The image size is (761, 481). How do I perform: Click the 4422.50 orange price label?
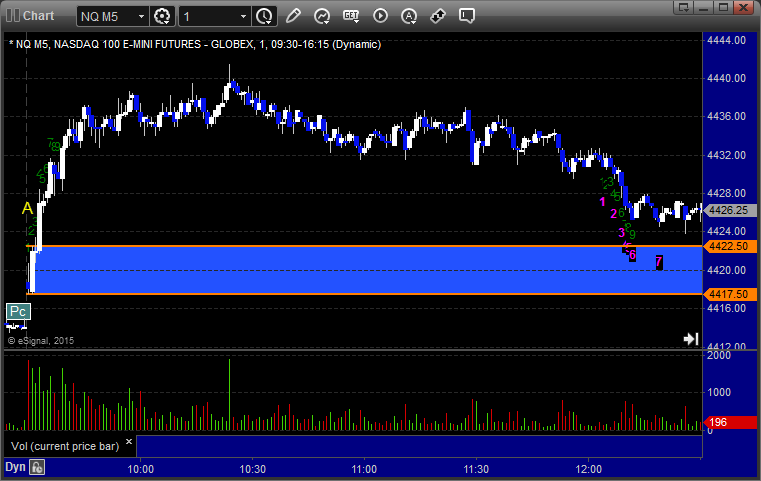tap(729, 246)
